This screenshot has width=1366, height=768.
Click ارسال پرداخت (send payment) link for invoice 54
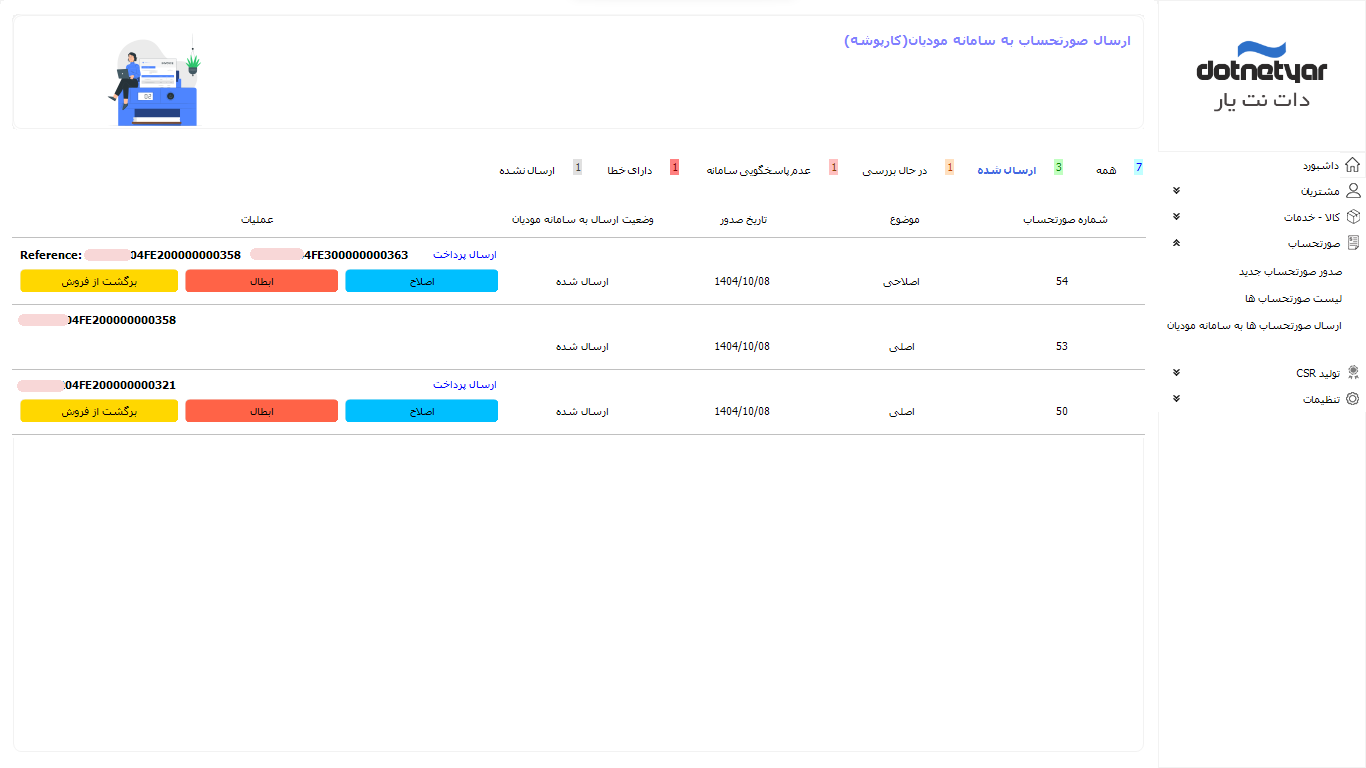click(464, 255)
